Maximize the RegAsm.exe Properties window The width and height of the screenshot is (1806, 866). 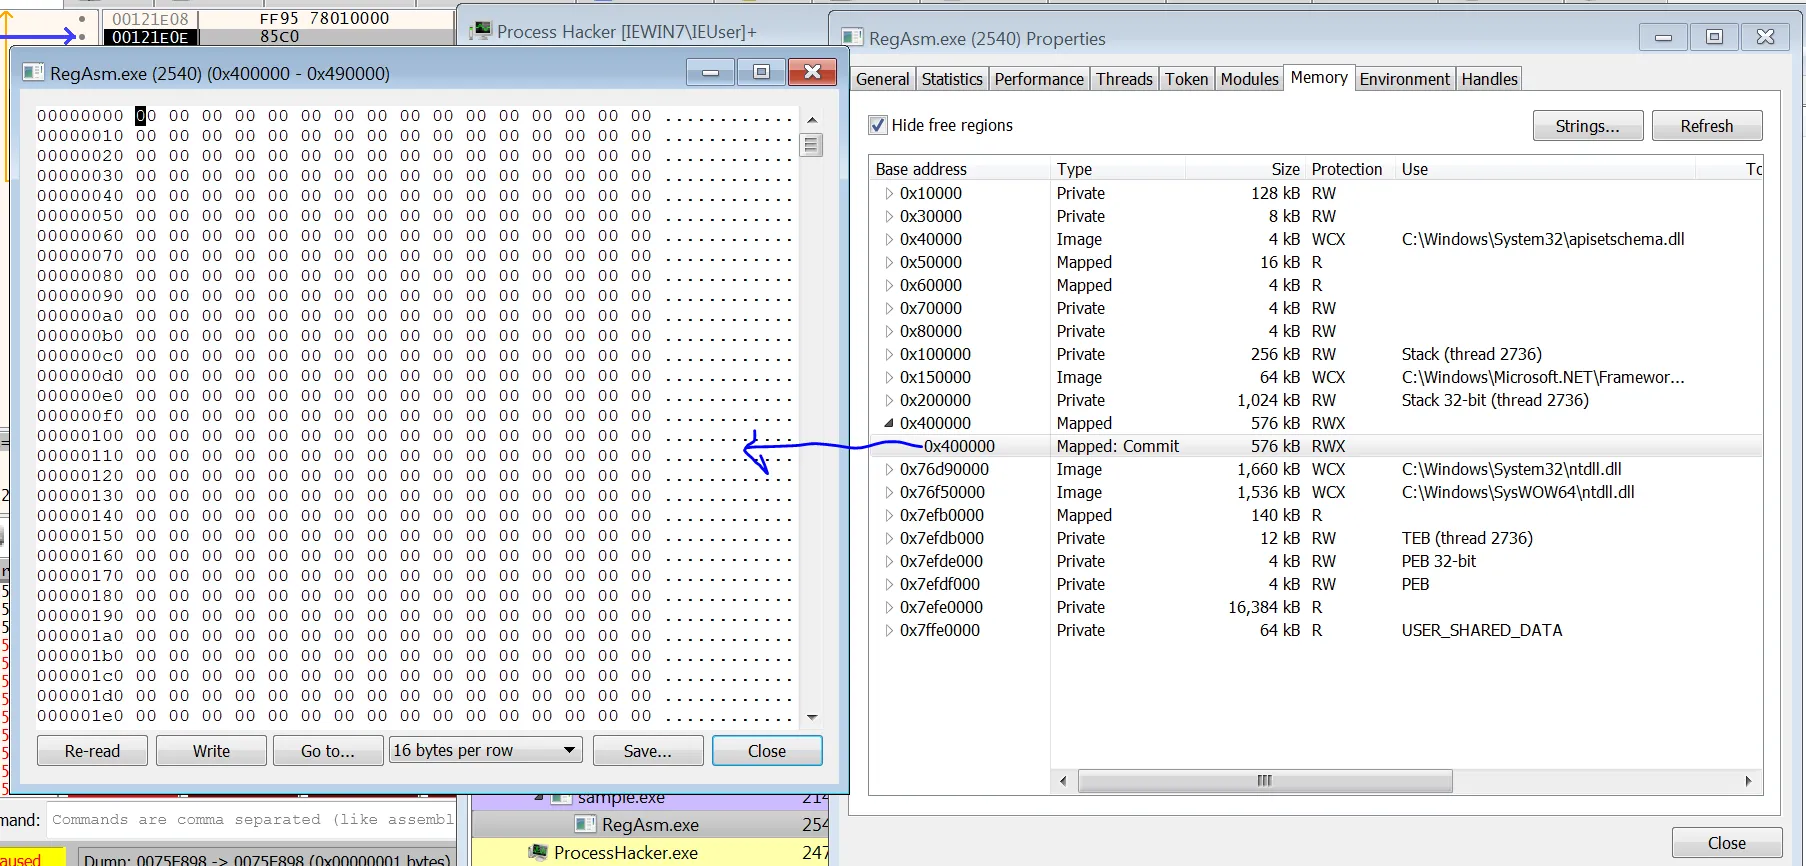coord(1714,37)
